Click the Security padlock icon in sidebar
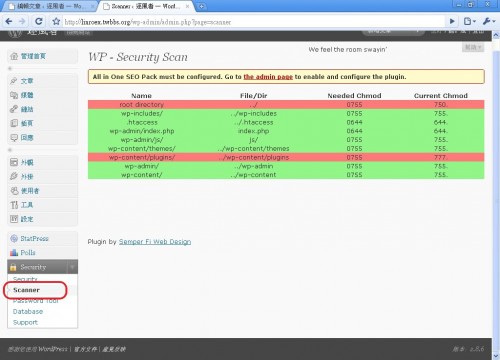The height and width of the screenshot is (360, 500). coord(13,267)
